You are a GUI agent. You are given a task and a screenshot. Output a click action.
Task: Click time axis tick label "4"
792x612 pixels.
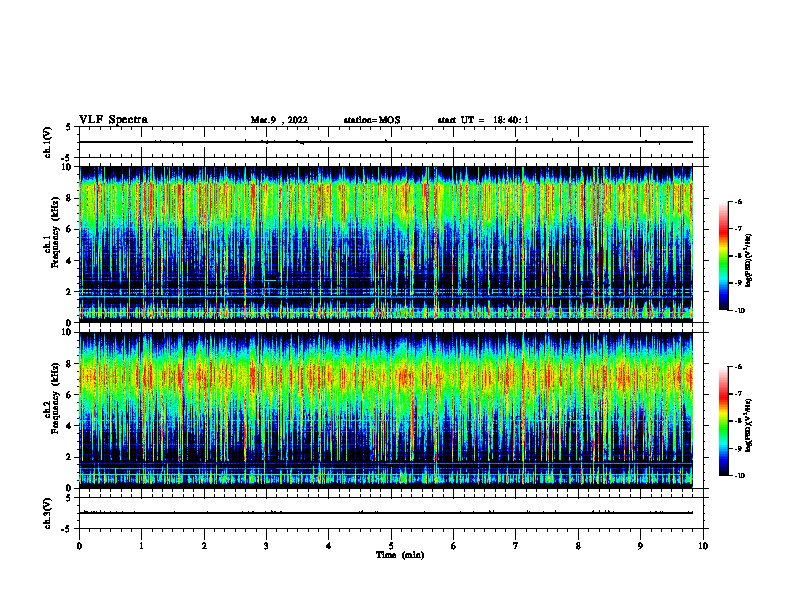[x=329, y=546]
